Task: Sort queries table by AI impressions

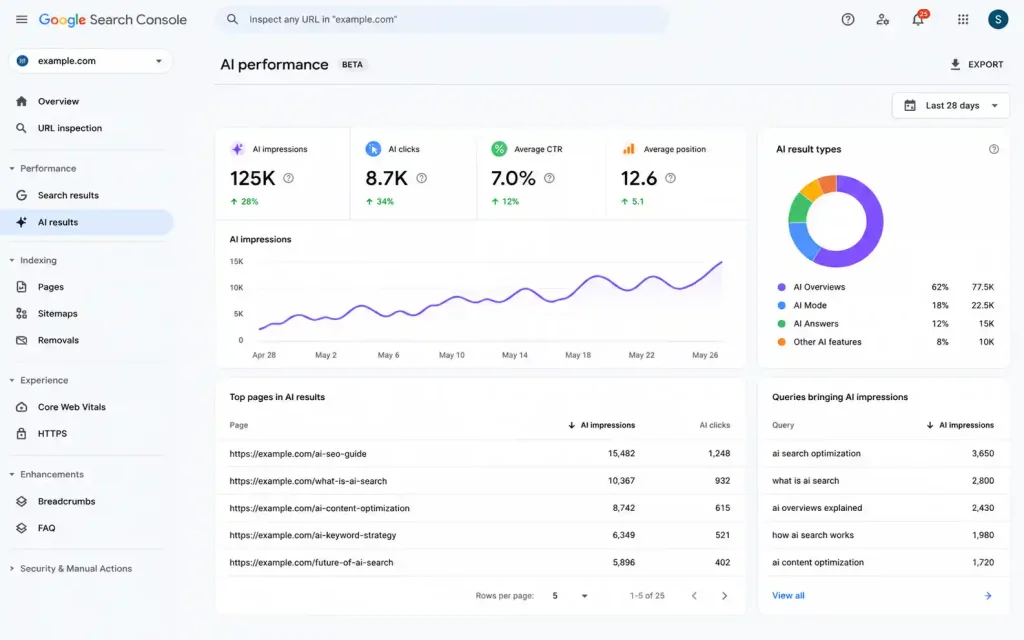Action: coord(959,425)
